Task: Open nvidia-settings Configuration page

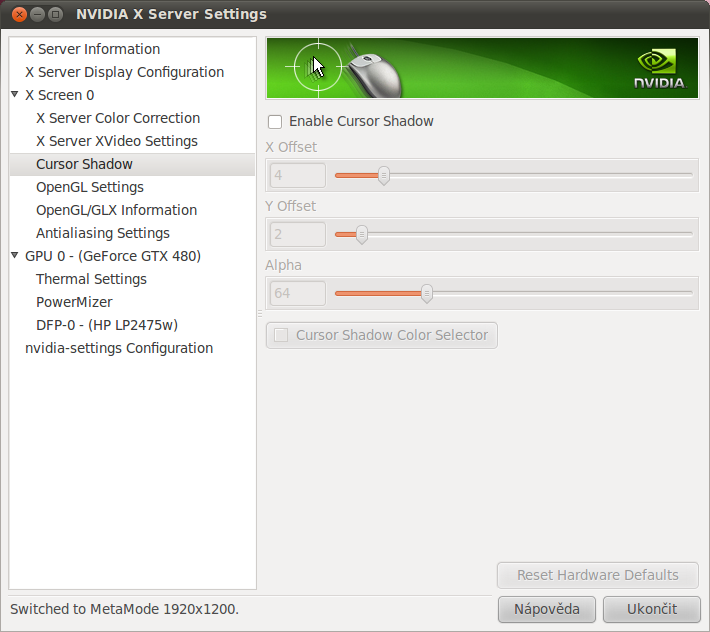Action: tap(119, 348)
